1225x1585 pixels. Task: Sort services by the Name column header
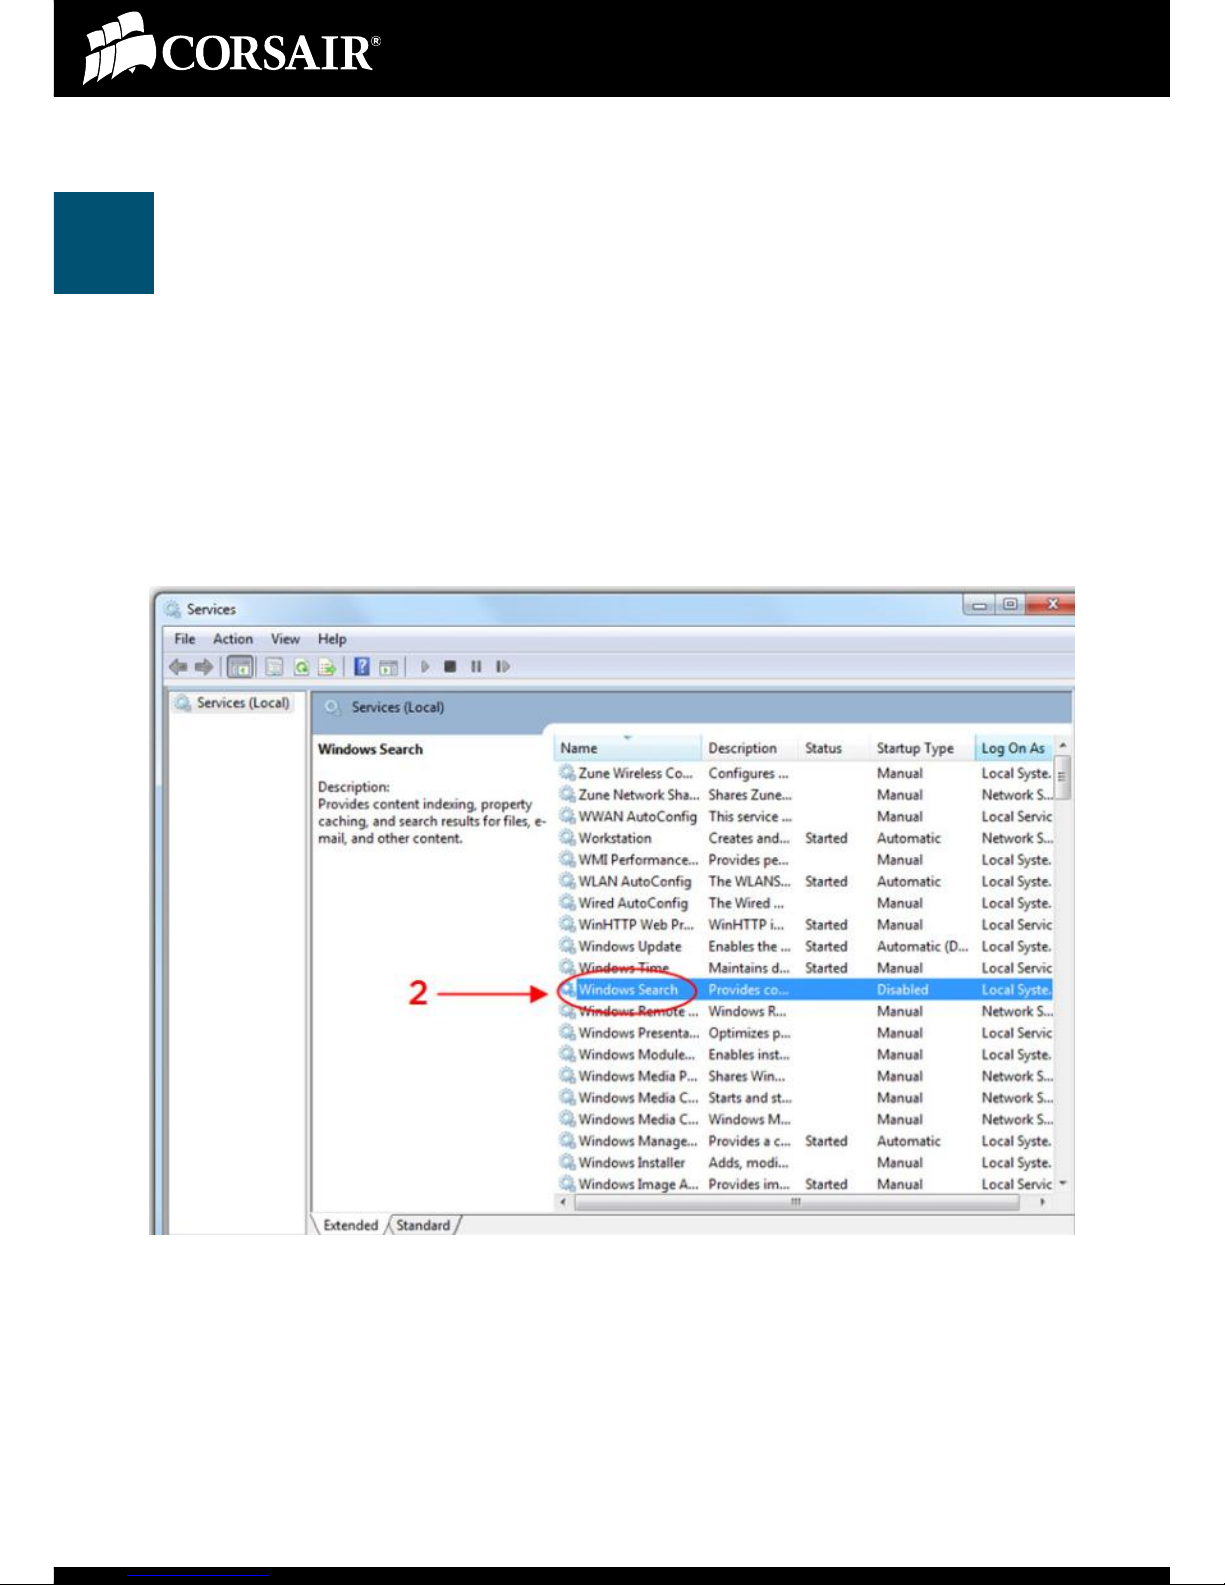click(x=626, y=748)
